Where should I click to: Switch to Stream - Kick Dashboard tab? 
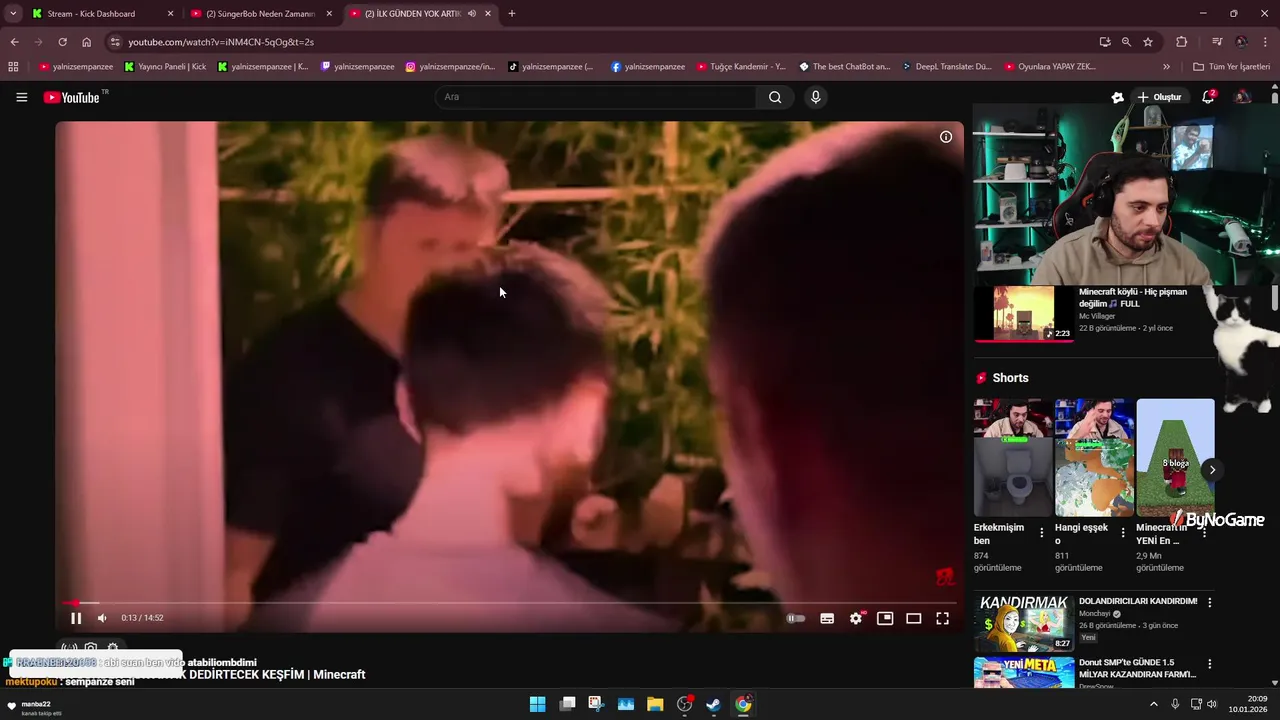pyautogui.click(x=100, y=14)
